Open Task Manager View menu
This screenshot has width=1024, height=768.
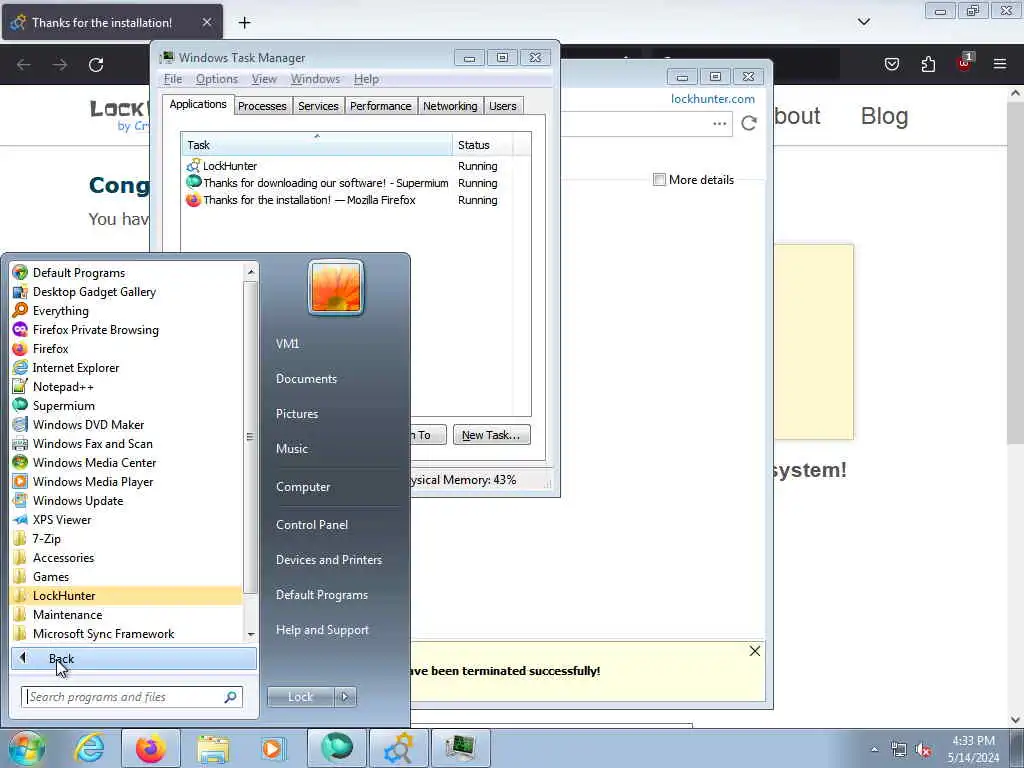264,78
